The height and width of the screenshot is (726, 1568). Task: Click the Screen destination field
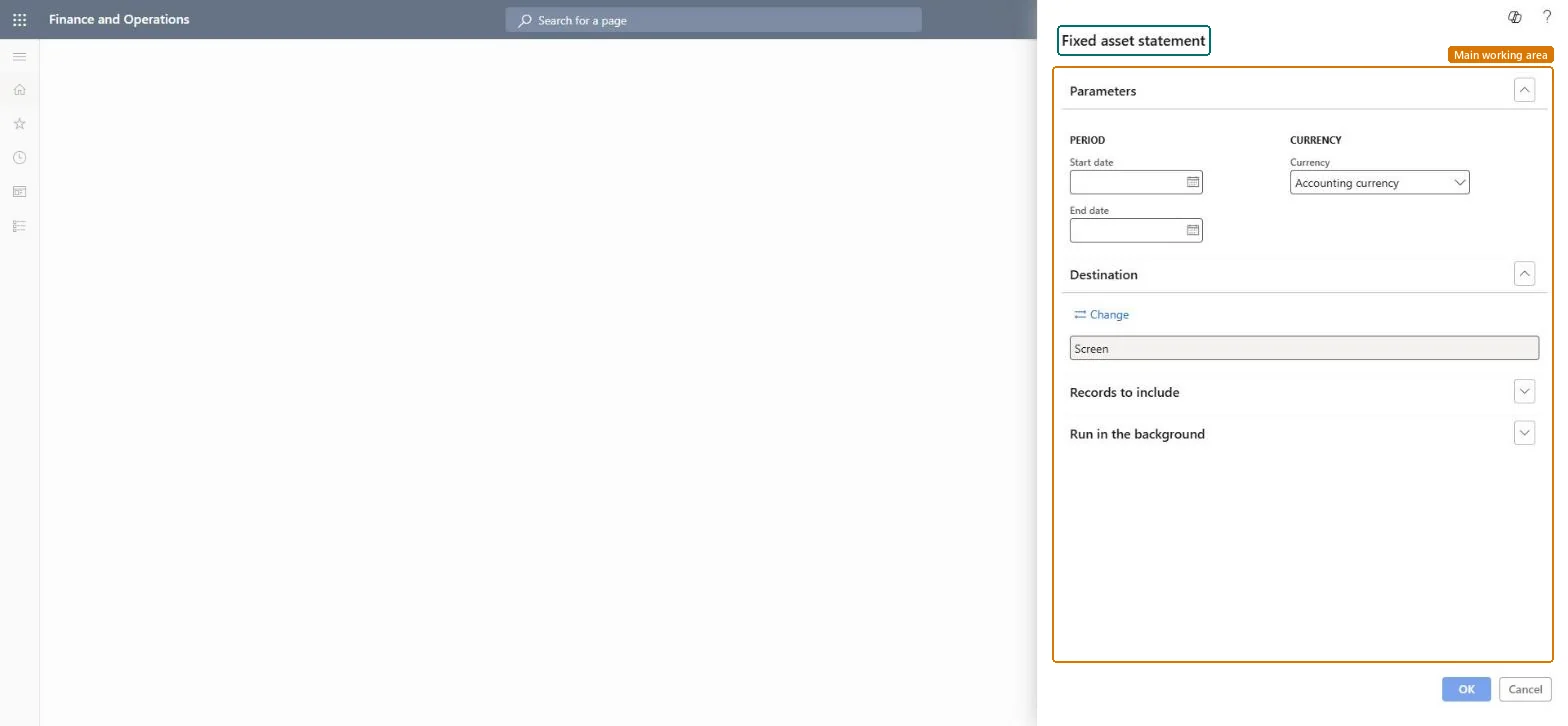pos(1304,348)
